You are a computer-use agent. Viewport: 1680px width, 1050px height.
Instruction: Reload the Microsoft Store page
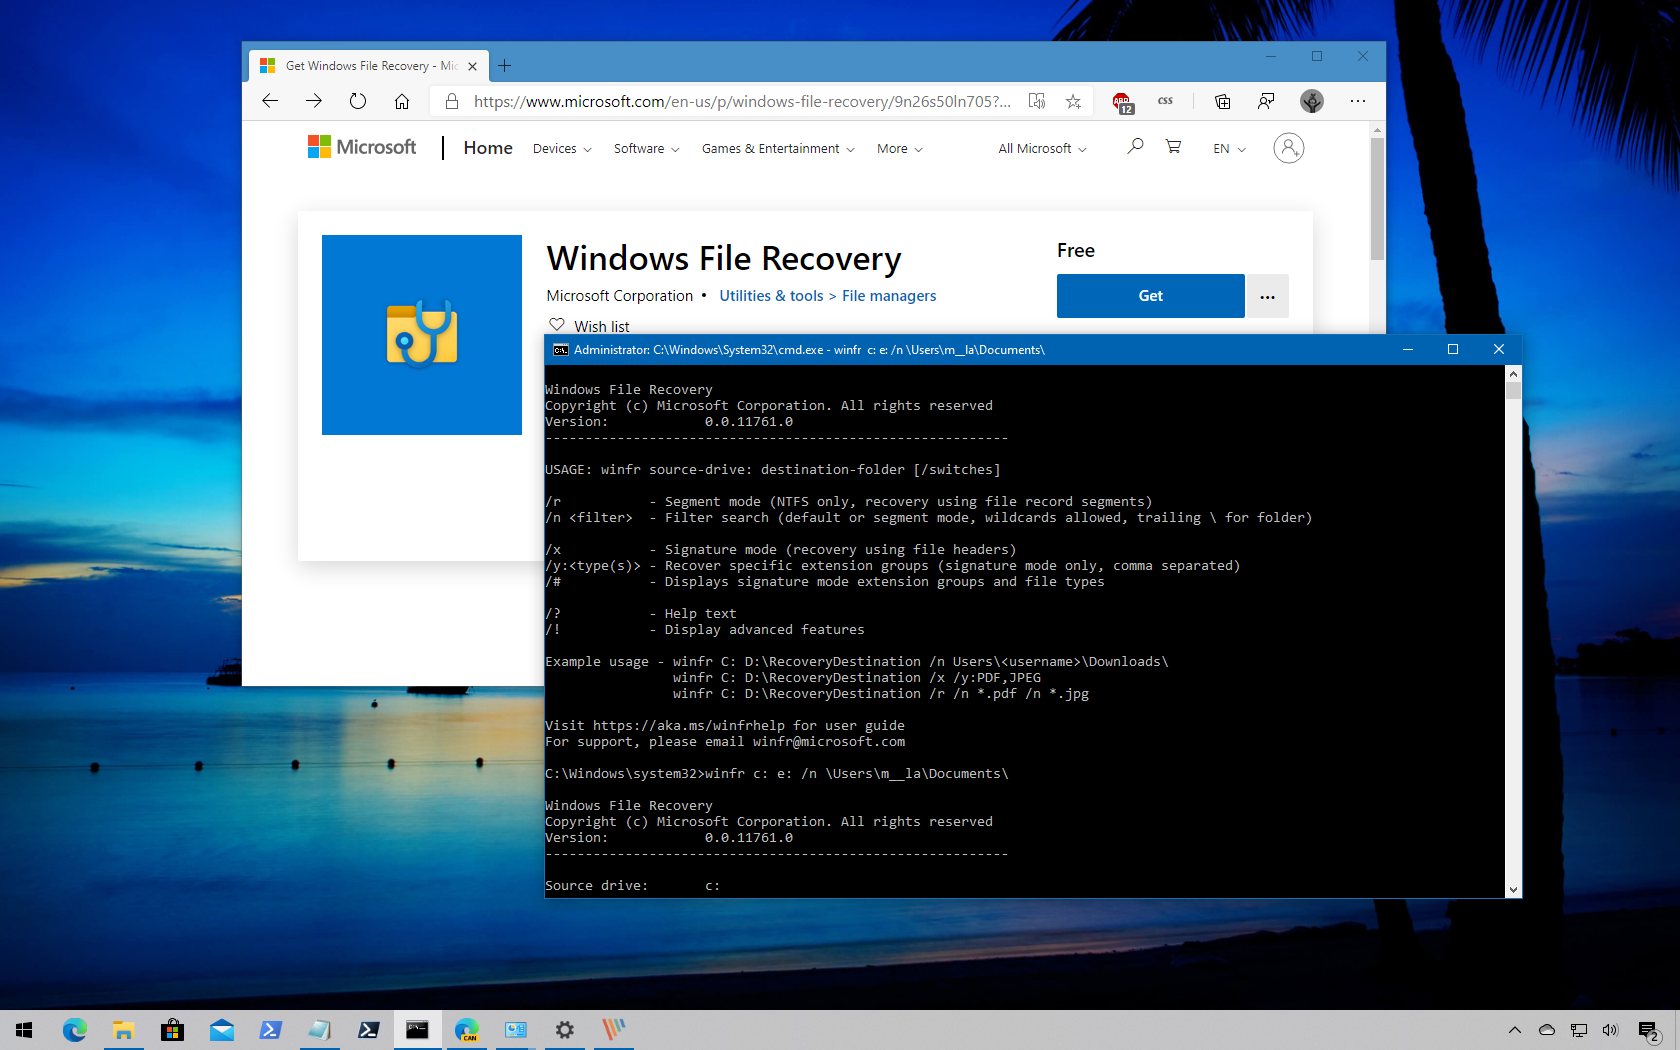[x=357, y=101]
